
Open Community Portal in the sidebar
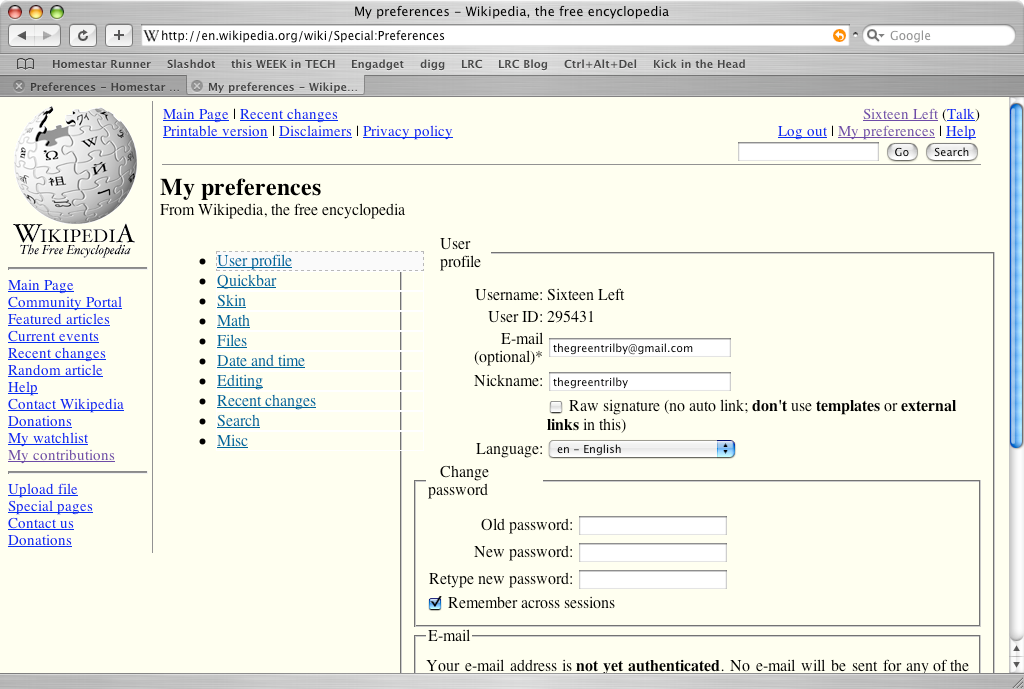pyautogui.click(x=65, y=302)
